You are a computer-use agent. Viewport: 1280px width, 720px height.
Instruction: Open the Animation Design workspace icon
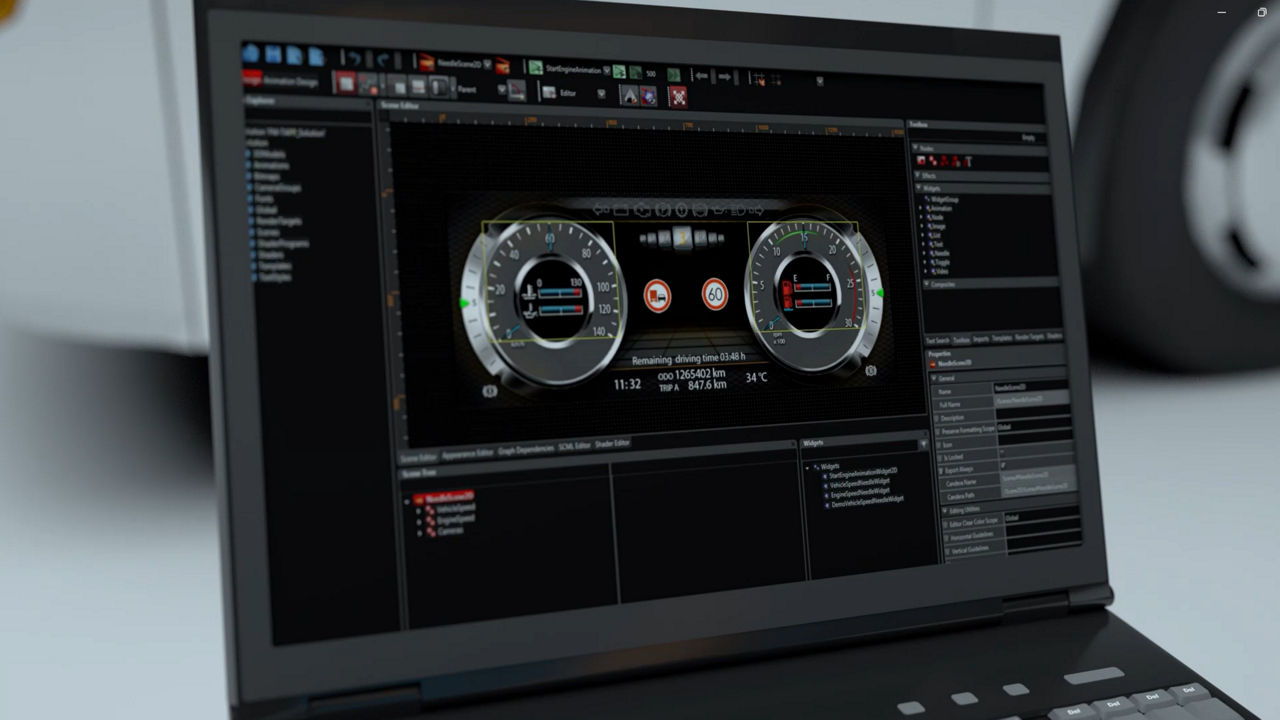[250, 79]
